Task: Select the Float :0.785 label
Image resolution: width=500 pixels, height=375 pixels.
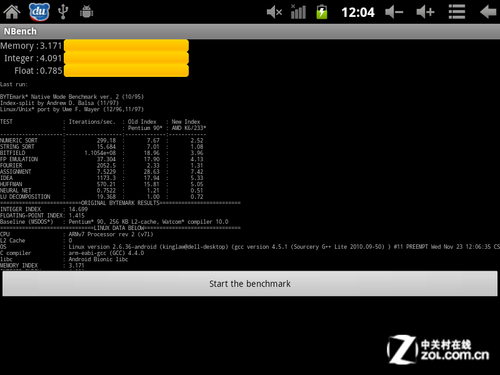Action: [38, 71]
